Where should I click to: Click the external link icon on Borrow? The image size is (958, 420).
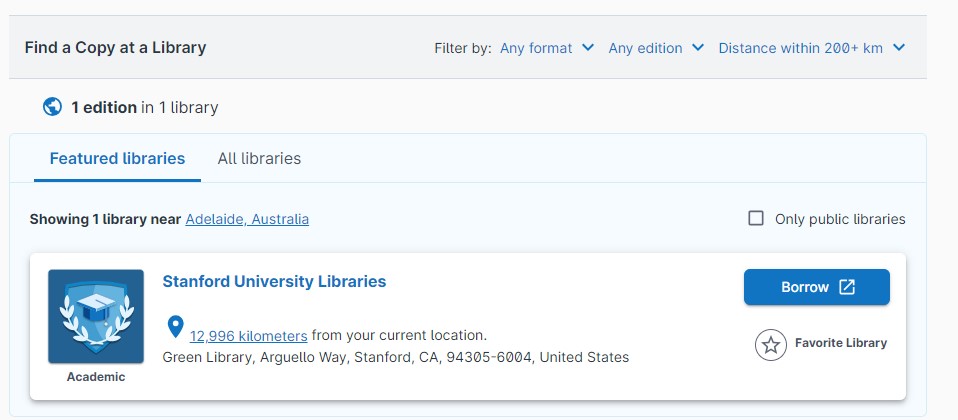(x=847, y=287)
